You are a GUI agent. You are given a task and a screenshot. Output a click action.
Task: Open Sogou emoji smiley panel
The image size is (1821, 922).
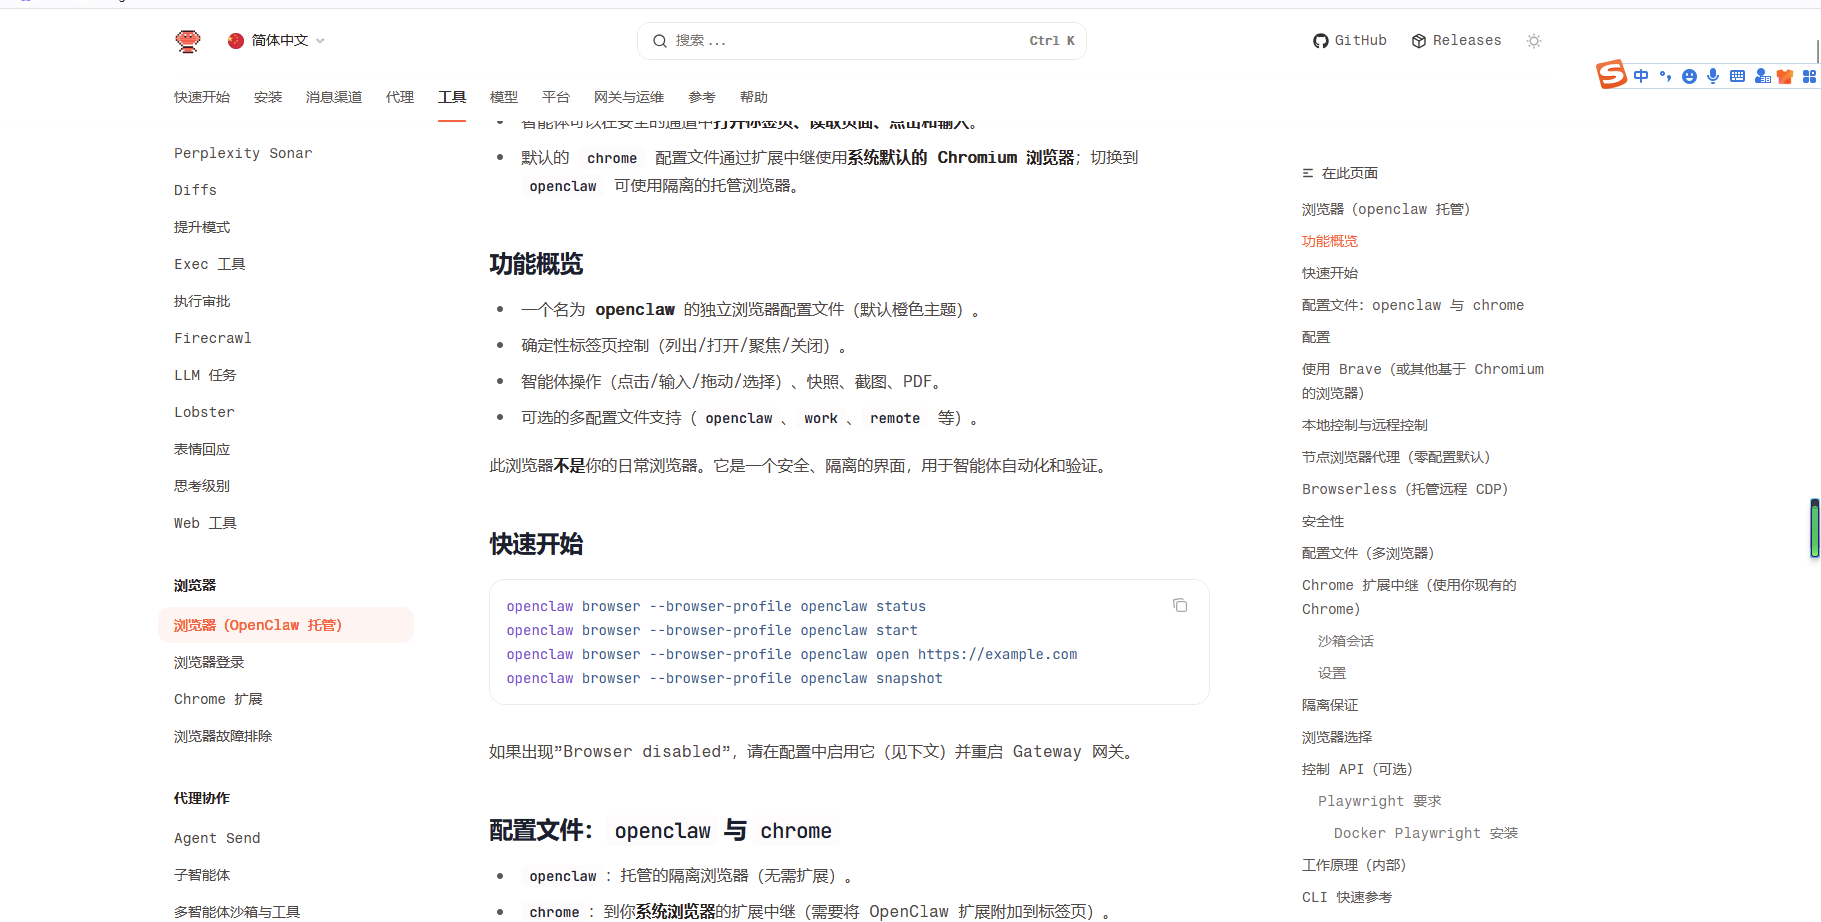tap(1689, 76)
